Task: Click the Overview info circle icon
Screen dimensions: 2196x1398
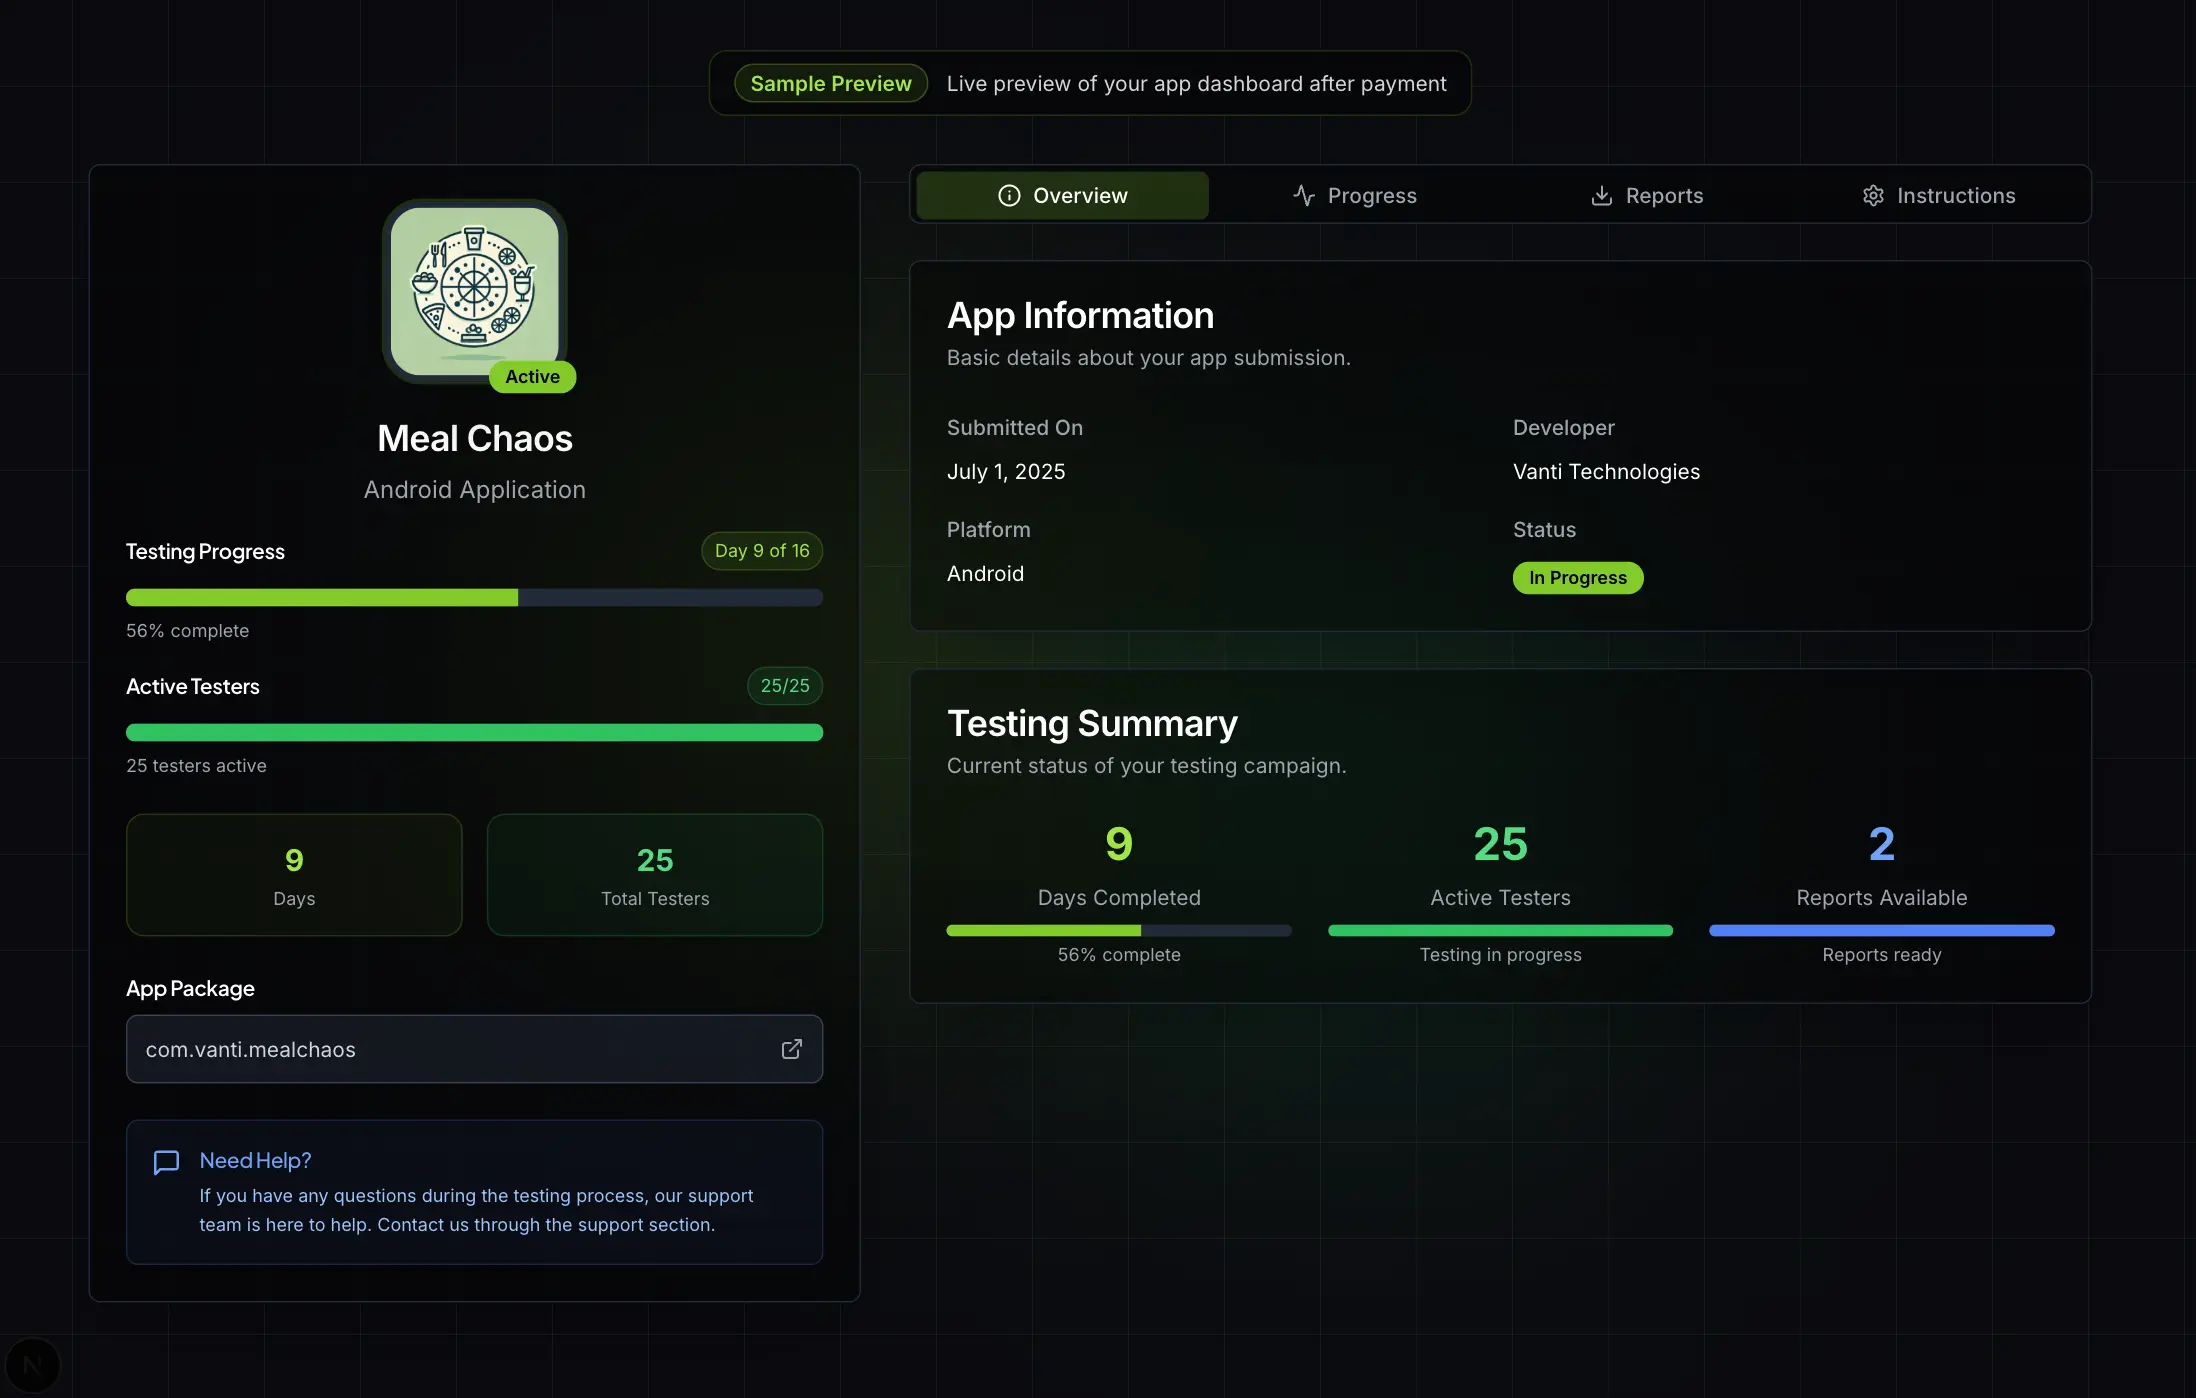Action: 1009,195
